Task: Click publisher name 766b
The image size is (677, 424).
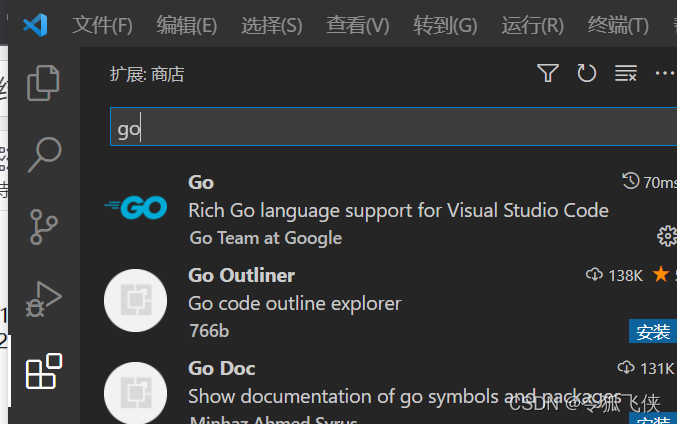Action: [x=209, y=331]
